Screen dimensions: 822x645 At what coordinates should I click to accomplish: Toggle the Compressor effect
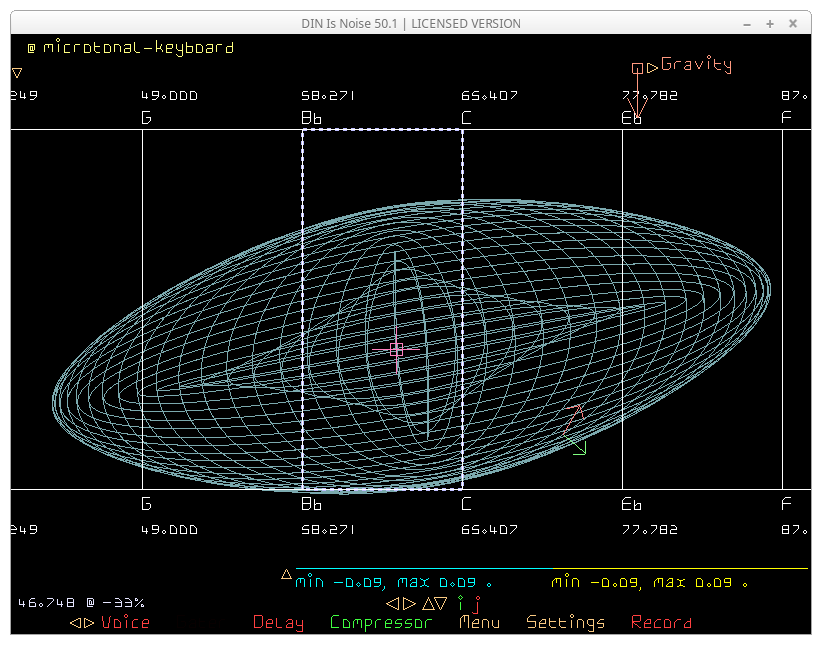pyautogui.click(x=381, y=623)
